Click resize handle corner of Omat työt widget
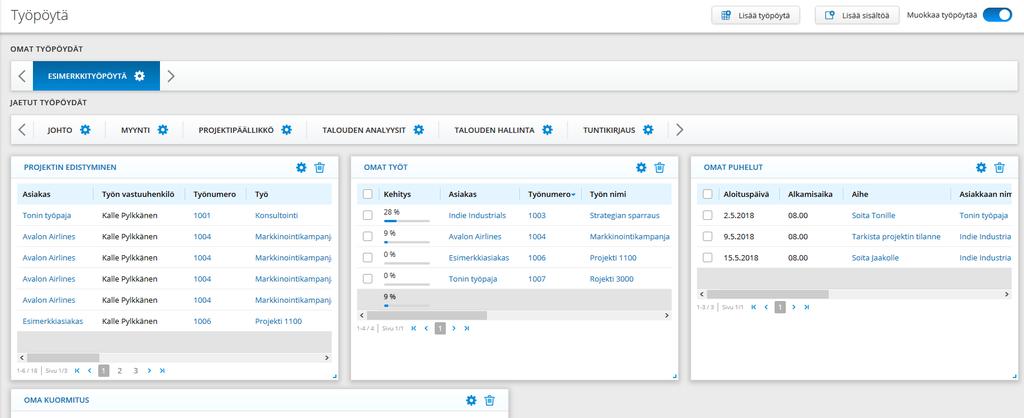Viewport: 1024px width, 418px height. pos(674,376)
